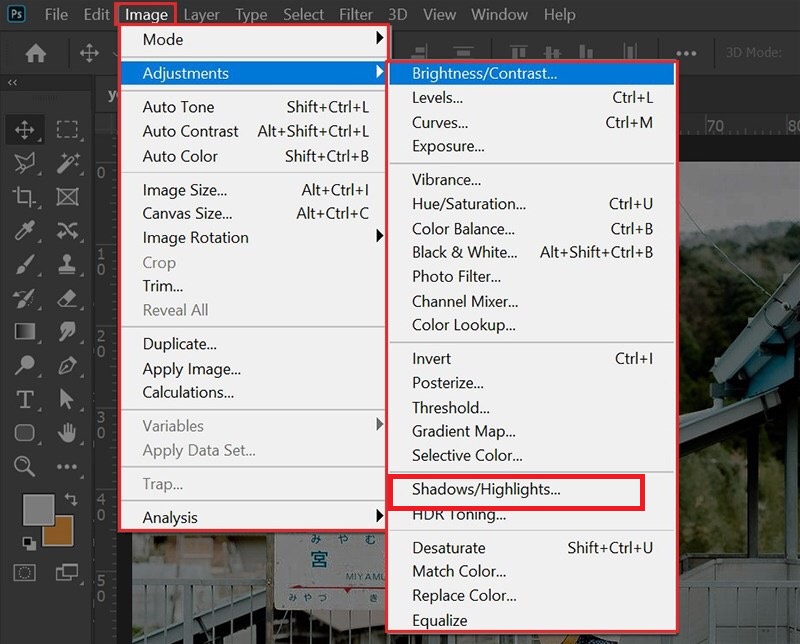Select the Rounded Rectangle shape tool

click(24, 433)
